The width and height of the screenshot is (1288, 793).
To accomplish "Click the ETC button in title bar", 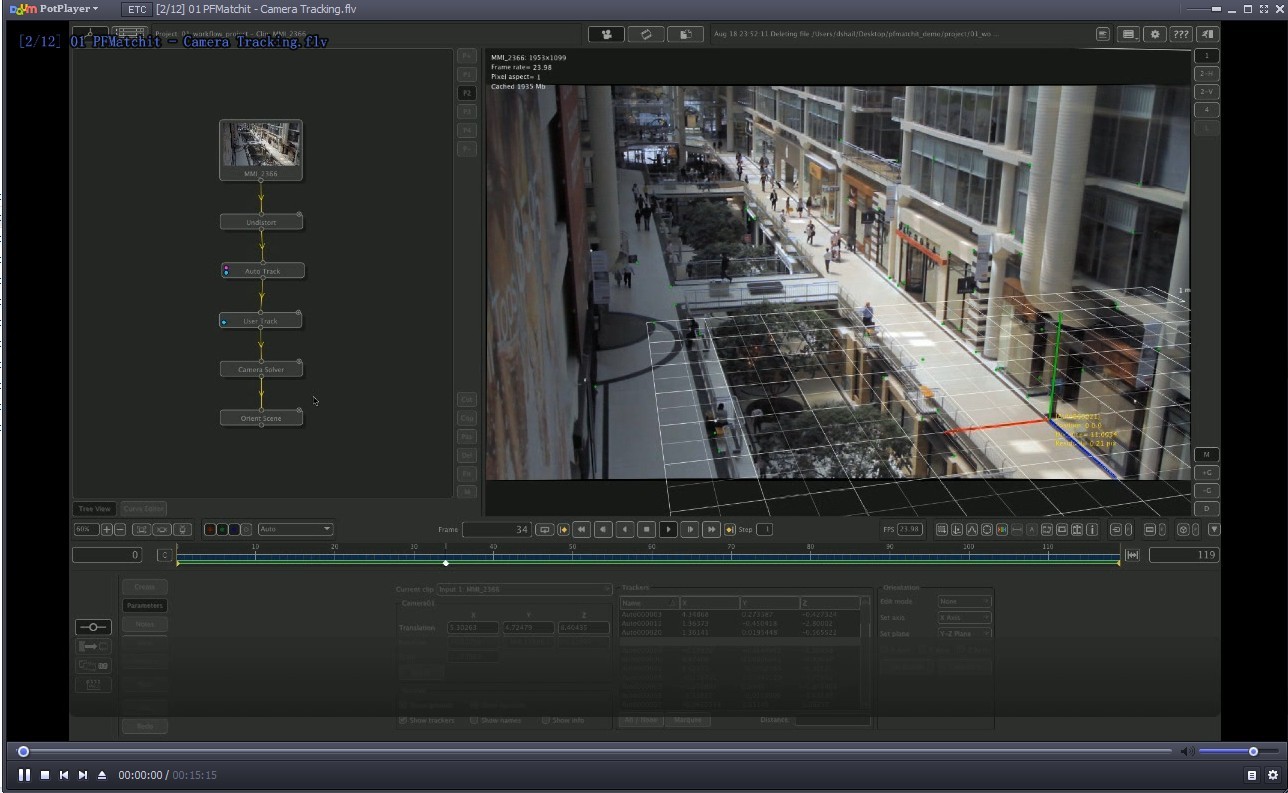I will coord(135,9).
